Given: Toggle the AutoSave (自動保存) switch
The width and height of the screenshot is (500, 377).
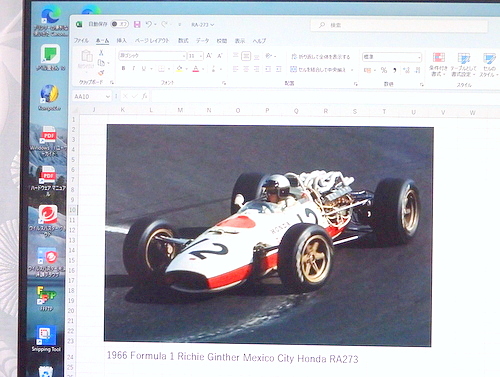Looking at the screenshot, I should click(120, 24).
